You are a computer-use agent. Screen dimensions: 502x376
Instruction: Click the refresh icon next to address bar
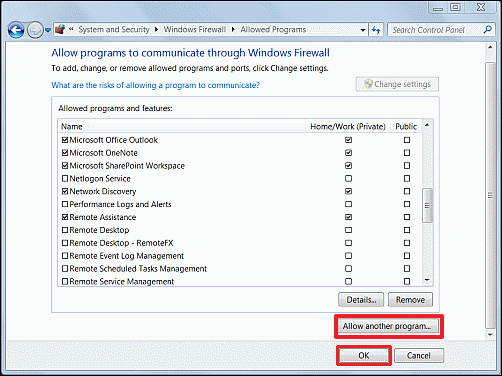tap(376, 30)
